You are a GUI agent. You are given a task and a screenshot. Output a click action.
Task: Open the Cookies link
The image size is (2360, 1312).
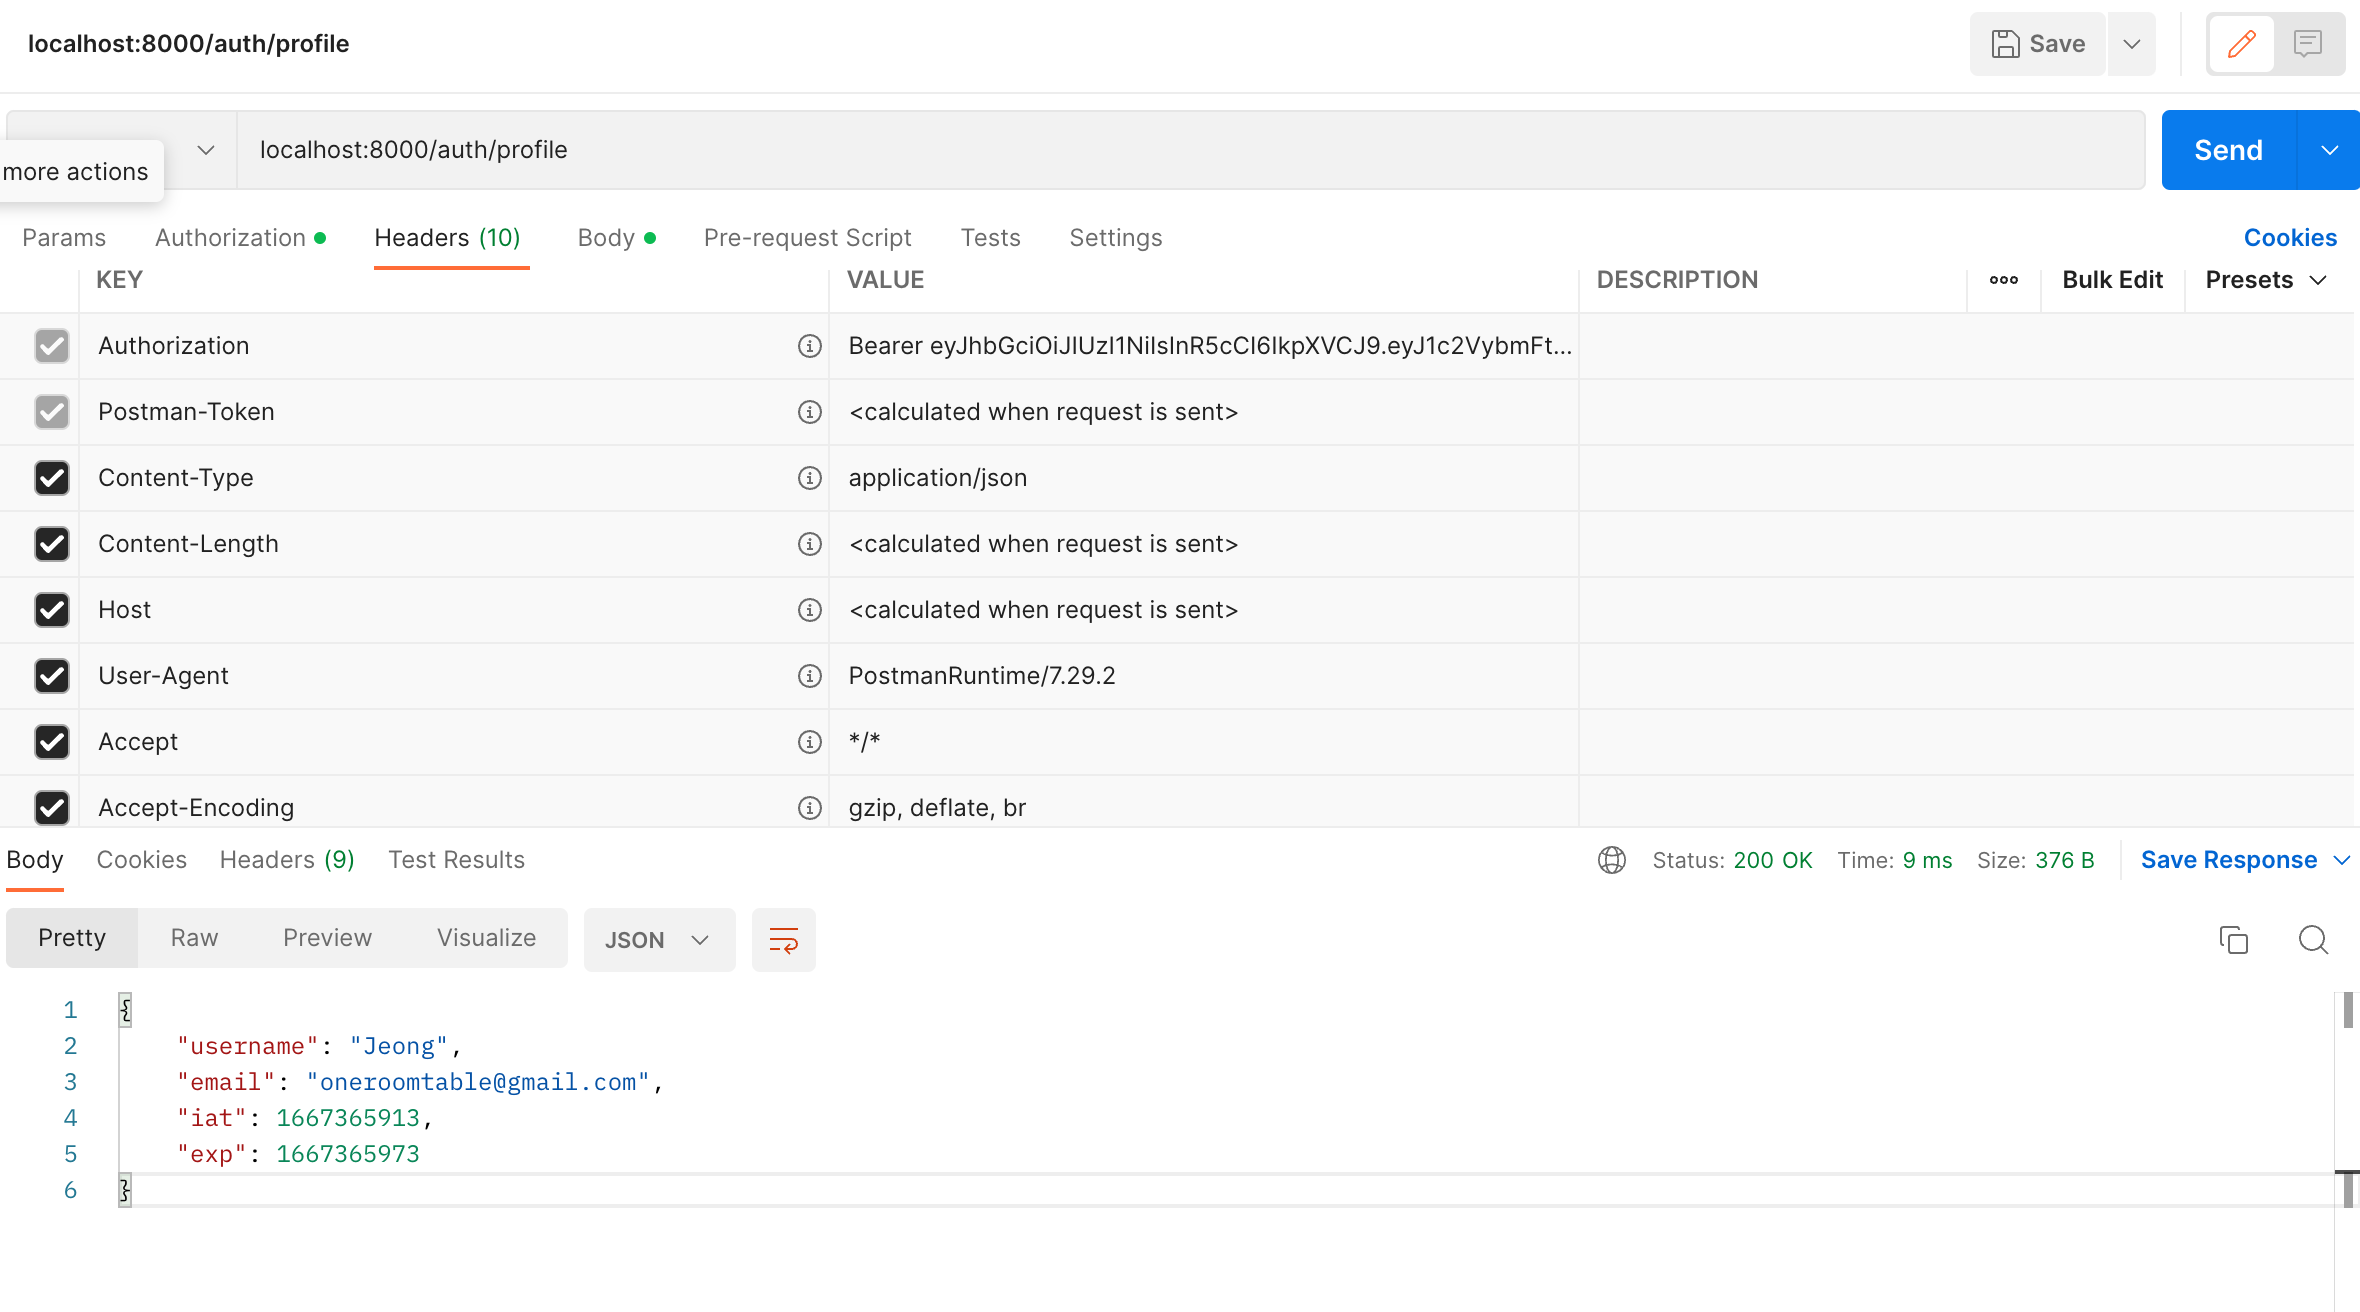(x=2289, y=238)
